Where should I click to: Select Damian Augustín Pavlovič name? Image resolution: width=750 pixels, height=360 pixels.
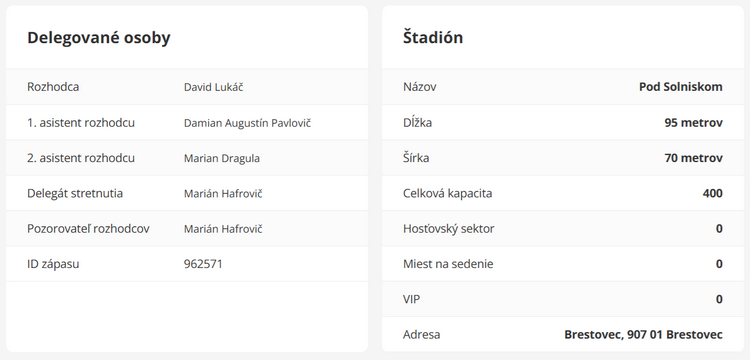click(x=247, y=123)
